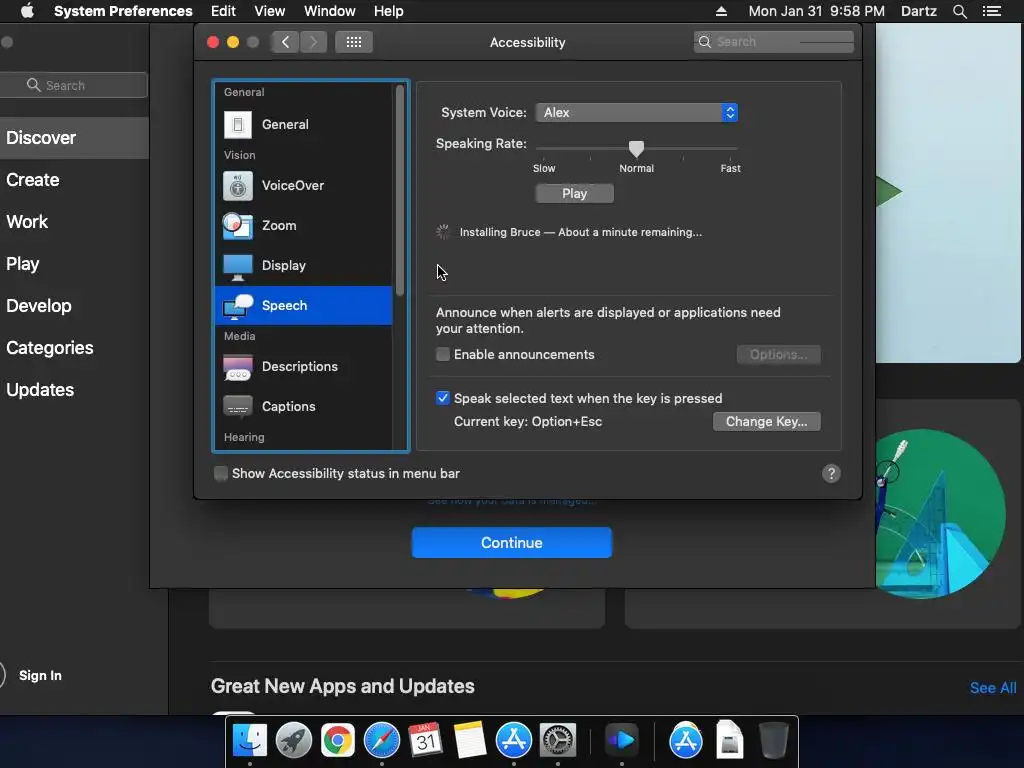Open blue play-arrow app in Dock
Image resolution: width=1024 pixels, height=768 pixels.
(621, 740)
